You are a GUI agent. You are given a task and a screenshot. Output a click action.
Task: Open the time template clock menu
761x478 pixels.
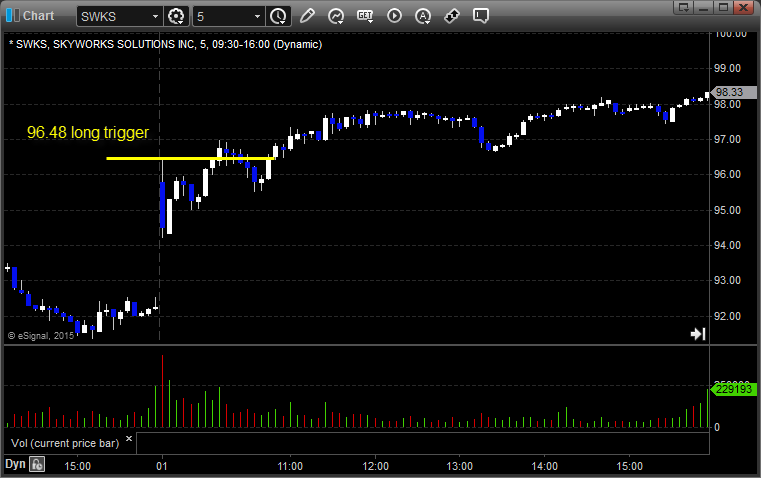coord(279,16)
